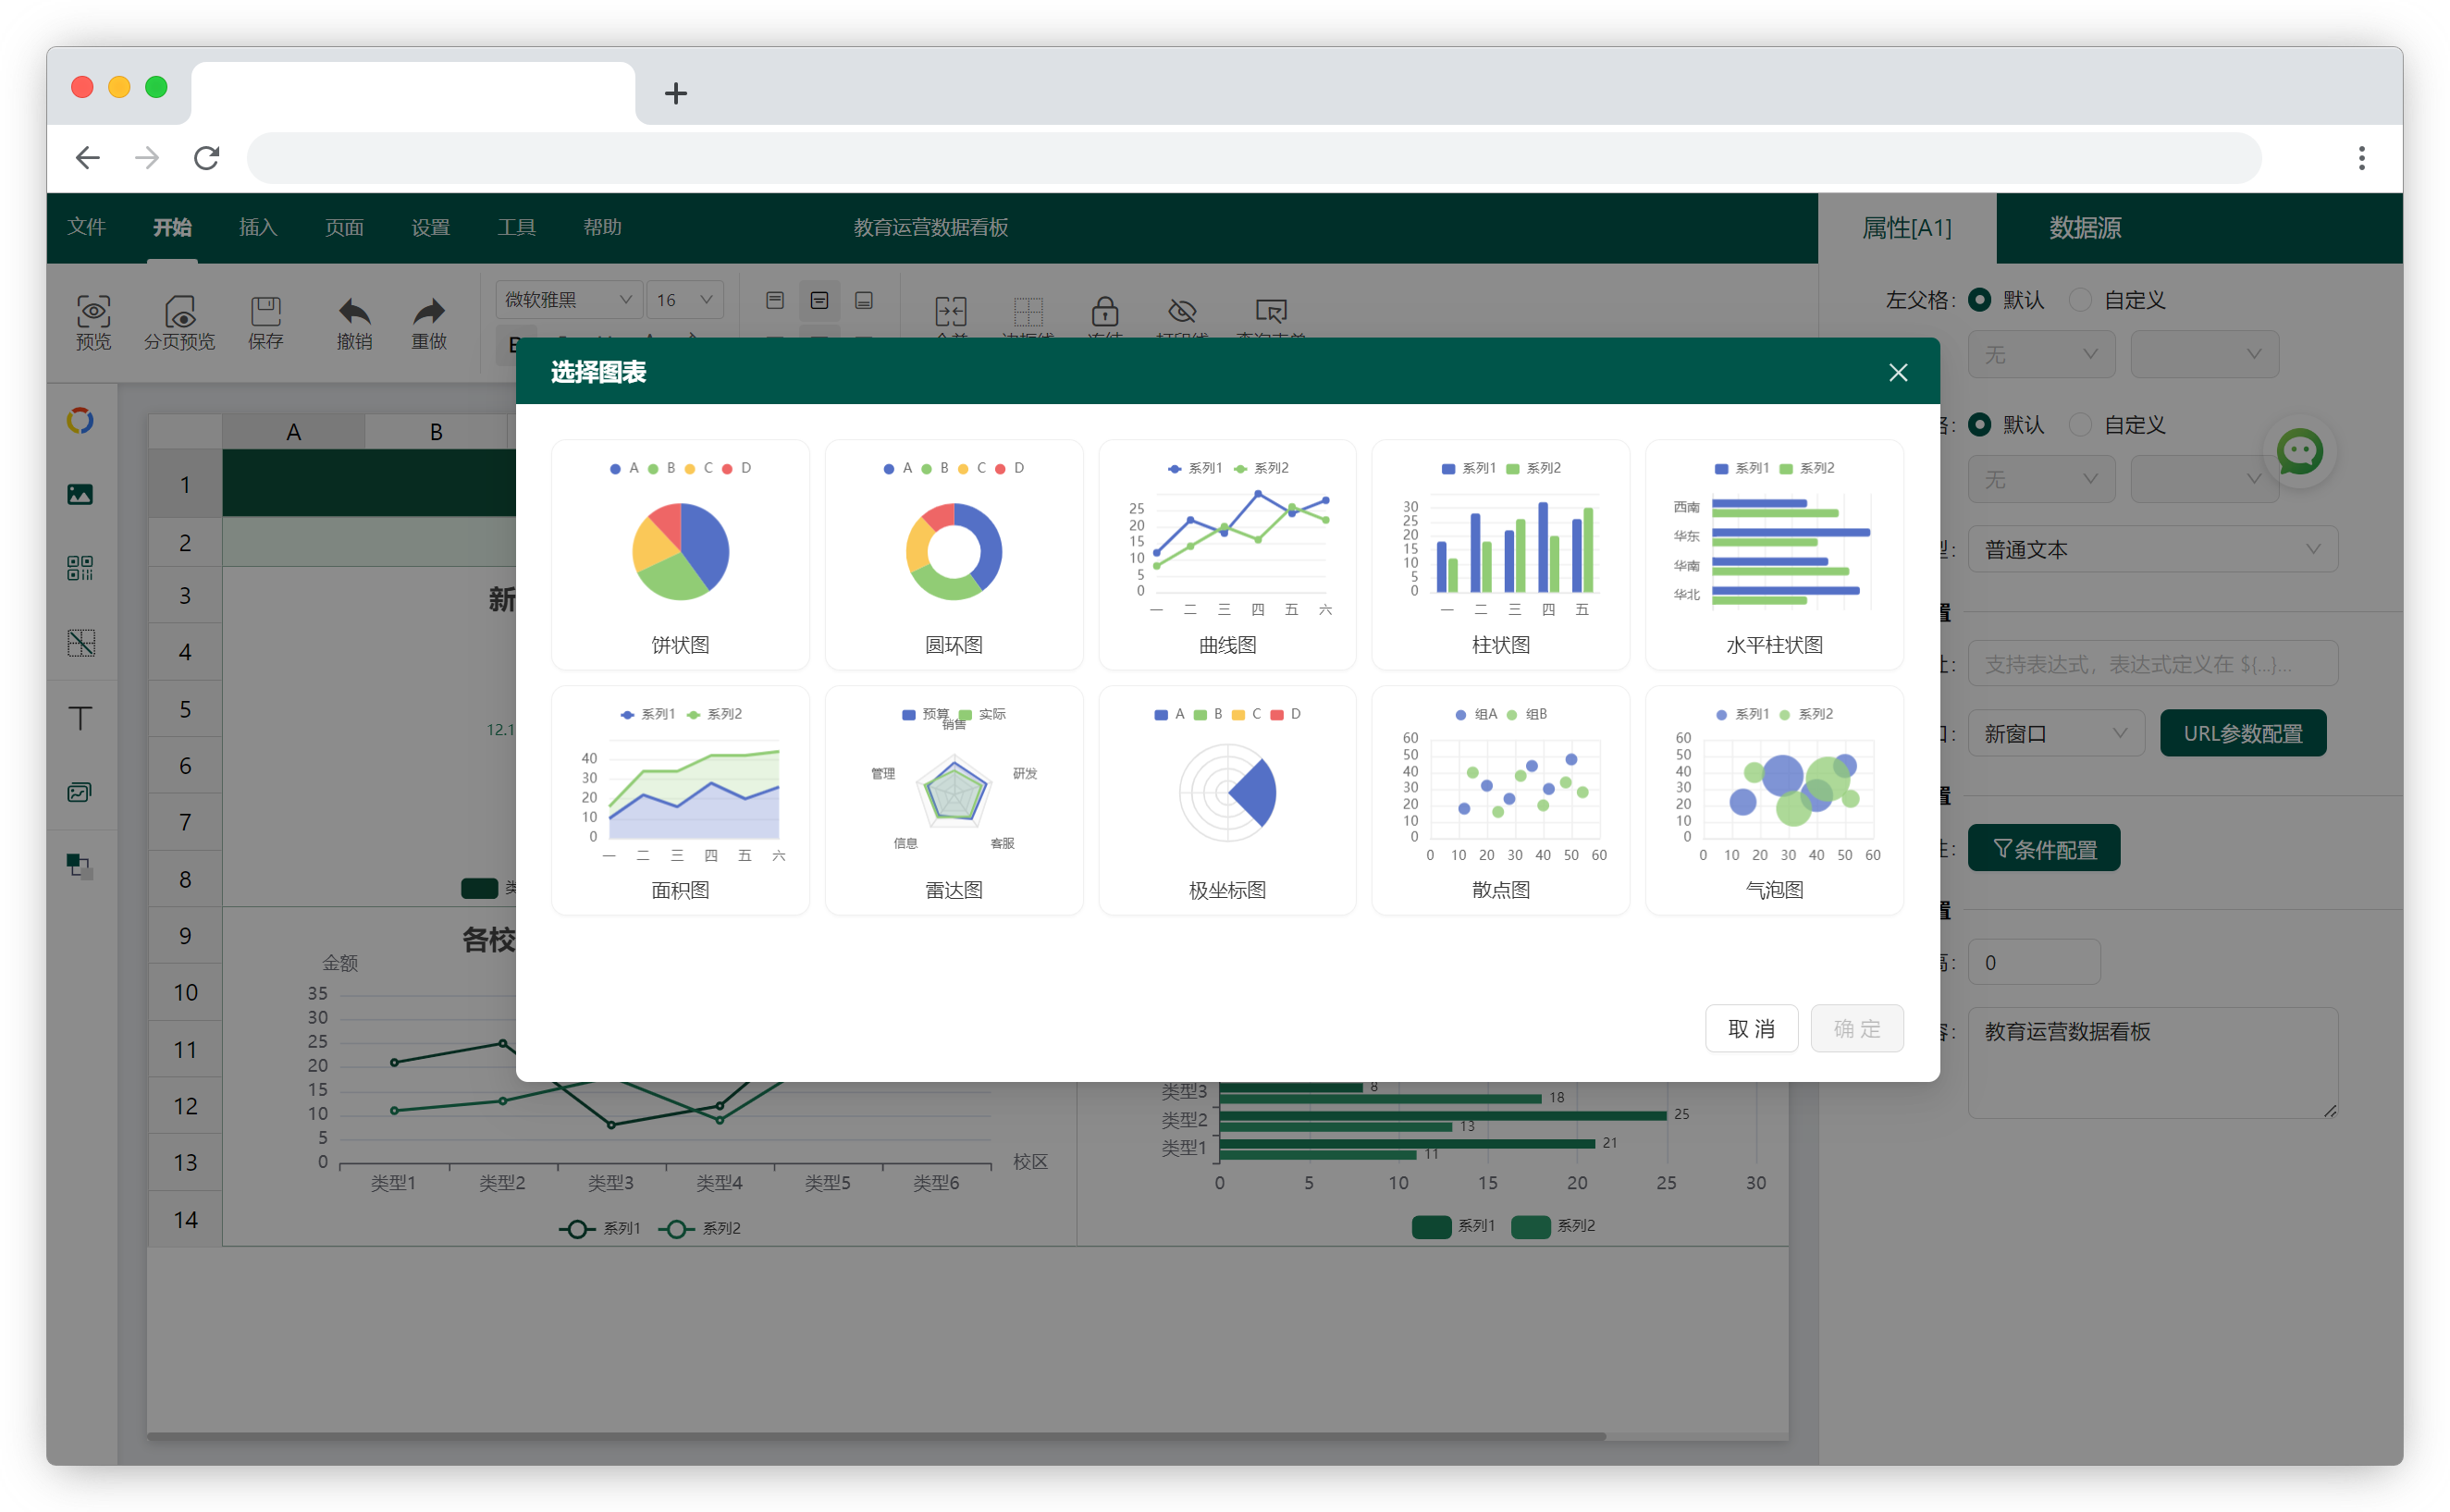
Task: Open first 无 dropdown under 左父格
Action: point(2041,354)
